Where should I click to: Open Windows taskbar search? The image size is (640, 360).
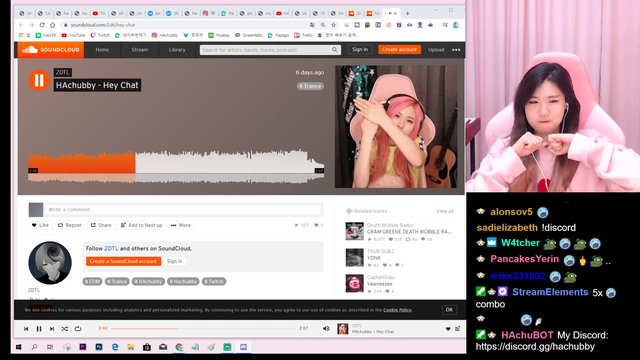pos(34,347)
